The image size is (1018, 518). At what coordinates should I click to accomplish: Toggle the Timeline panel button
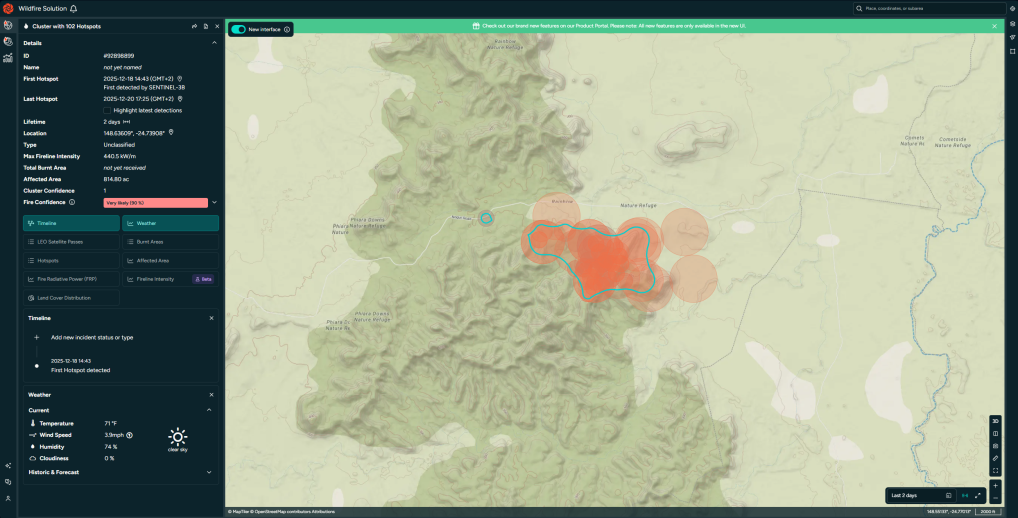71,223
